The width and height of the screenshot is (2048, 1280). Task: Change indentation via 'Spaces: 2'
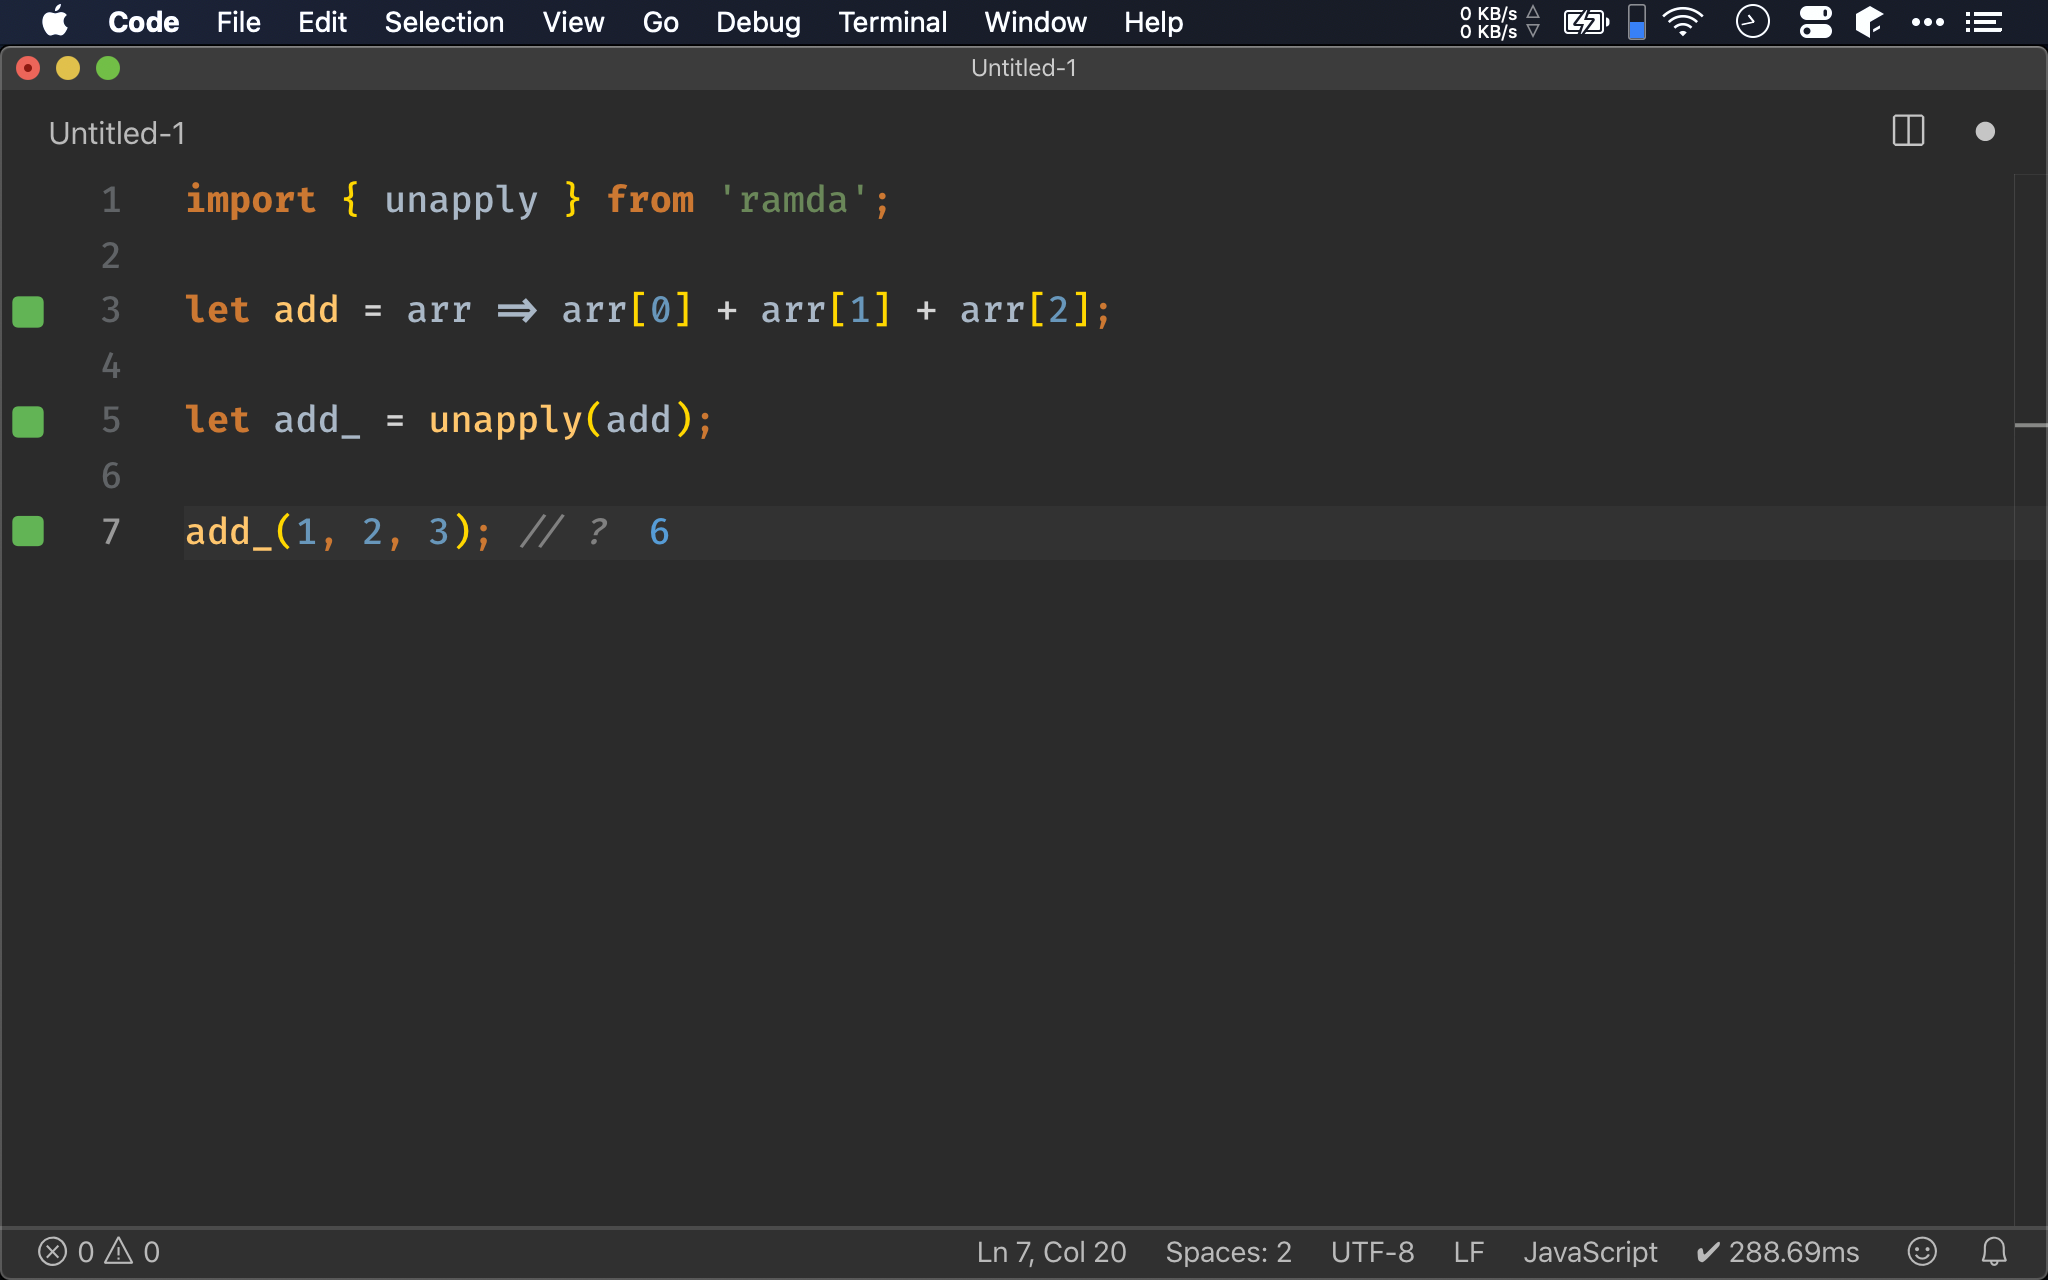(x=1228, y=1252)
